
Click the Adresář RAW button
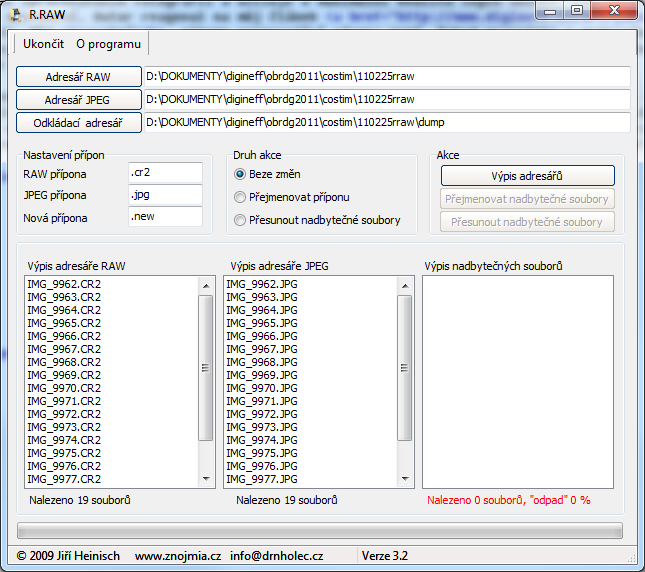point(78,77)
